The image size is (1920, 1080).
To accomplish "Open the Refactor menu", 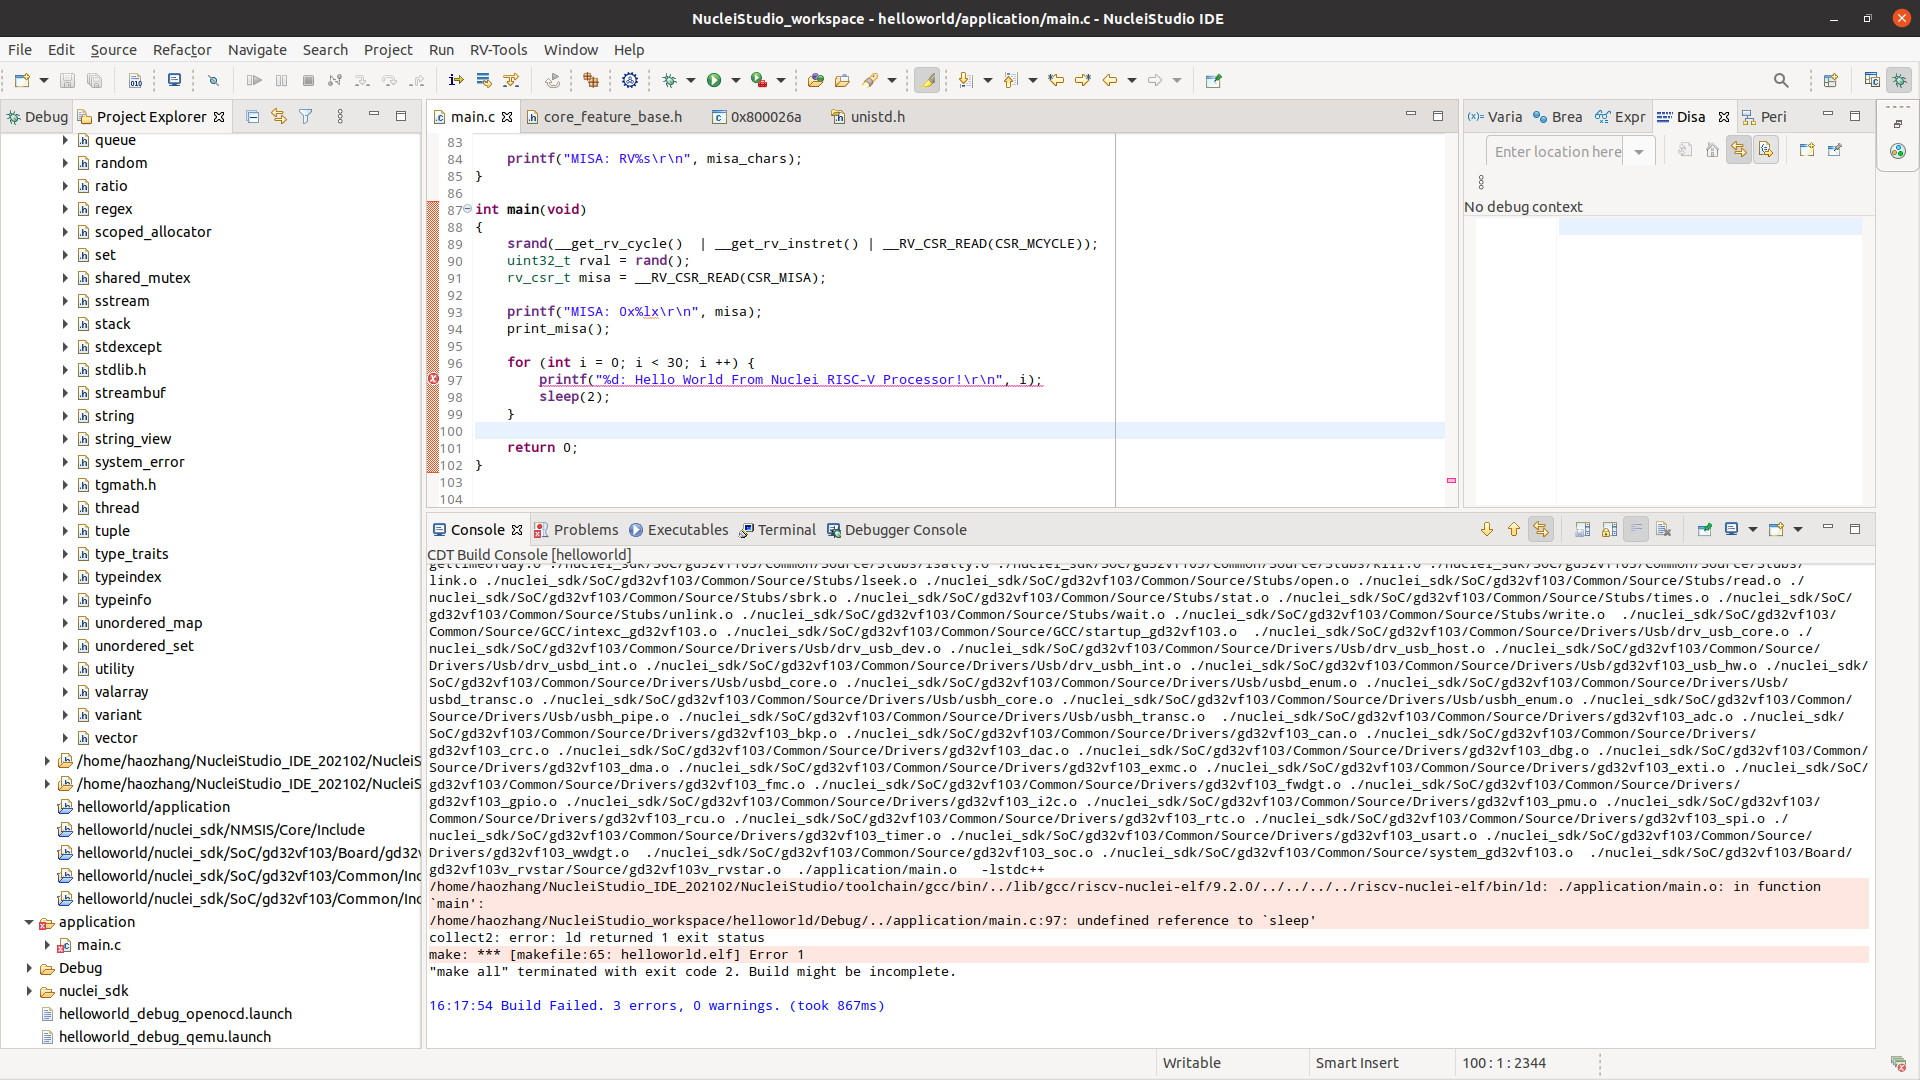I will coord(182,50).
